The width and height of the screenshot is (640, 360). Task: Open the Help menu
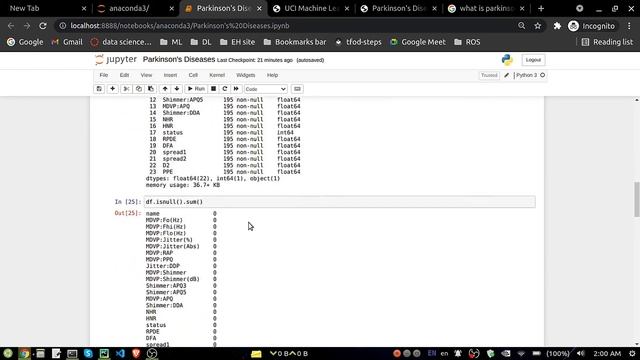tap(272, 75)
